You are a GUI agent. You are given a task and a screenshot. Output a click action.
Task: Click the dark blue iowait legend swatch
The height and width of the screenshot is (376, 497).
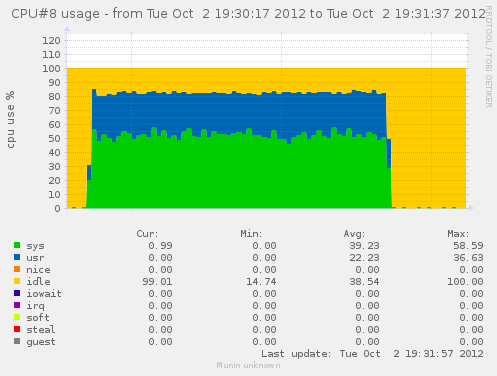click(x=17, y=293)
